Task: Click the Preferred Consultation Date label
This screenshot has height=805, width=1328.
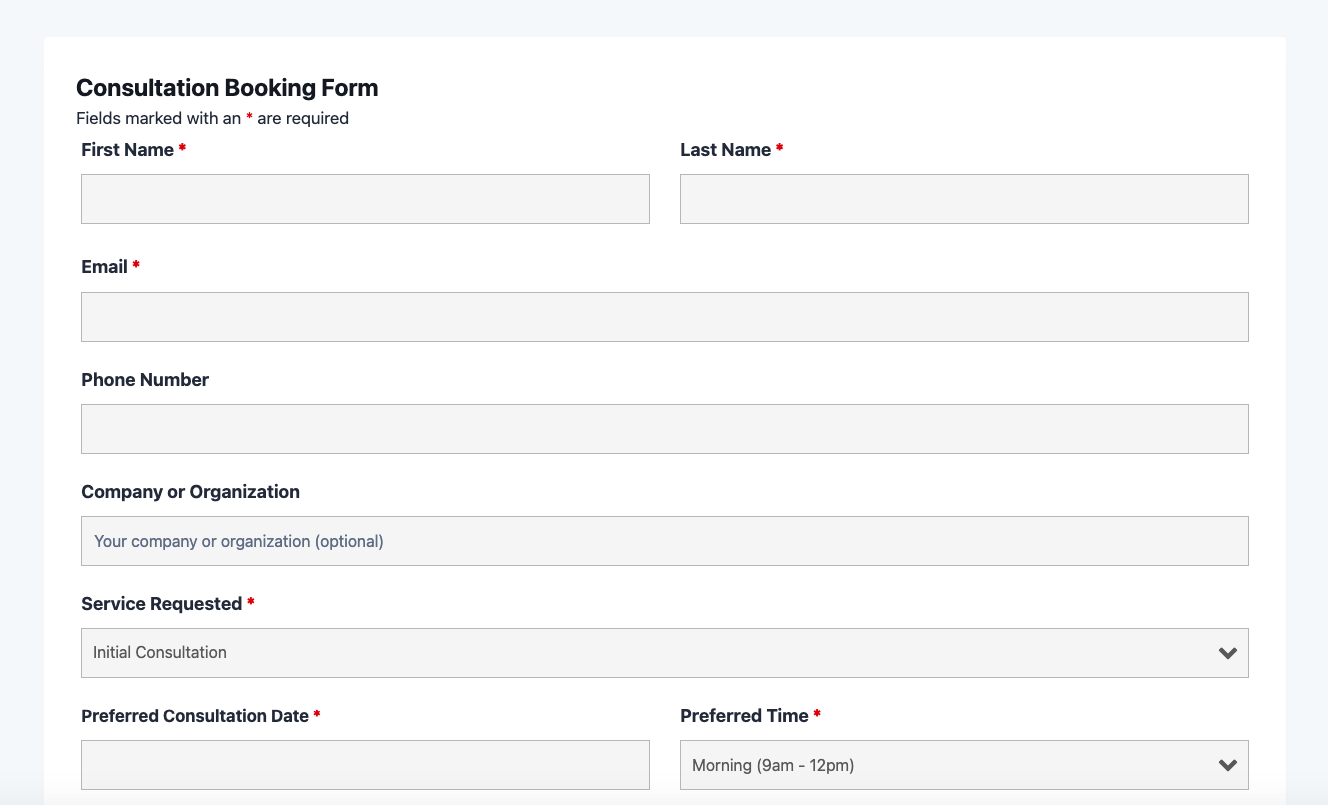Action: tap(194, 716)
